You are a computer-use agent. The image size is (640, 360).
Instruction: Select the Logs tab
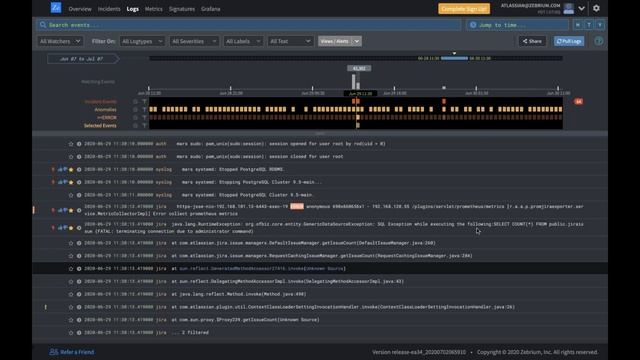coord(133,9)
